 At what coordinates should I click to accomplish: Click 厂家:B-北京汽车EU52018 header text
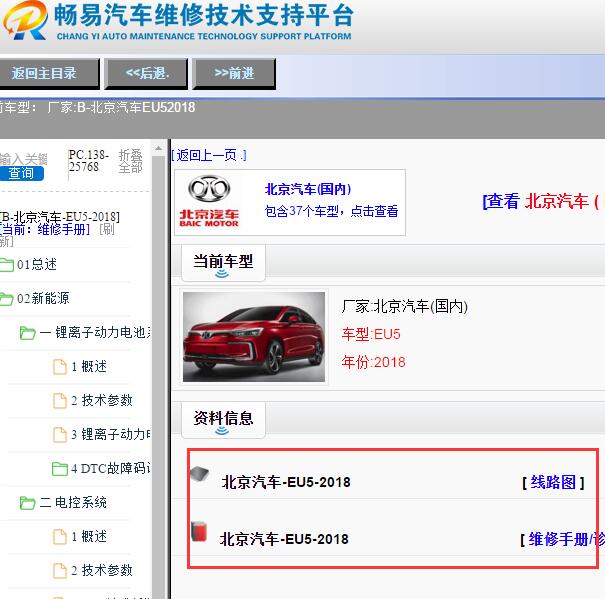pos(121,107)
